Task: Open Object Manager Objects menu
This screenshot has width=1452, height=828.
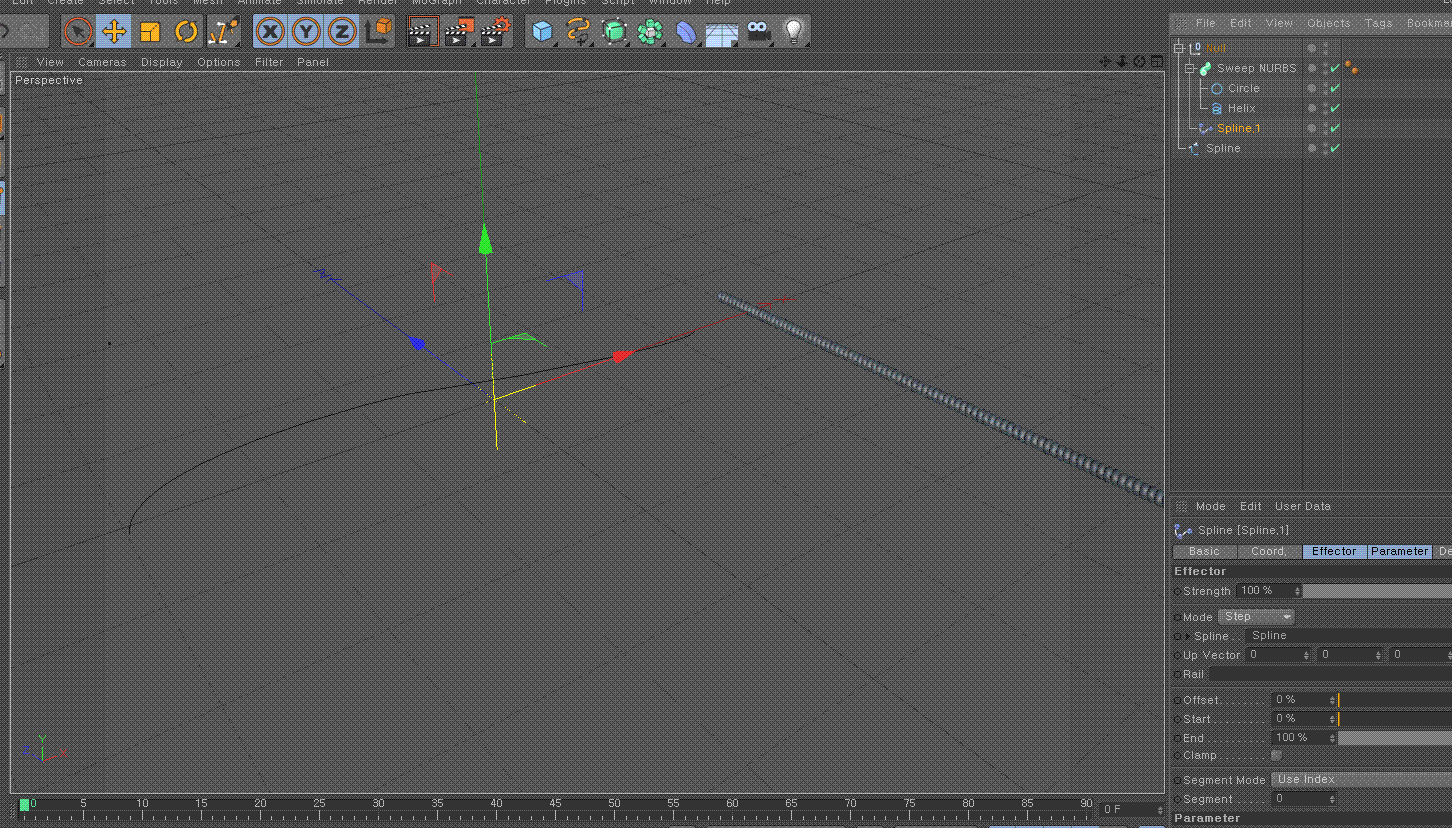Action: tap(1328, 23)
